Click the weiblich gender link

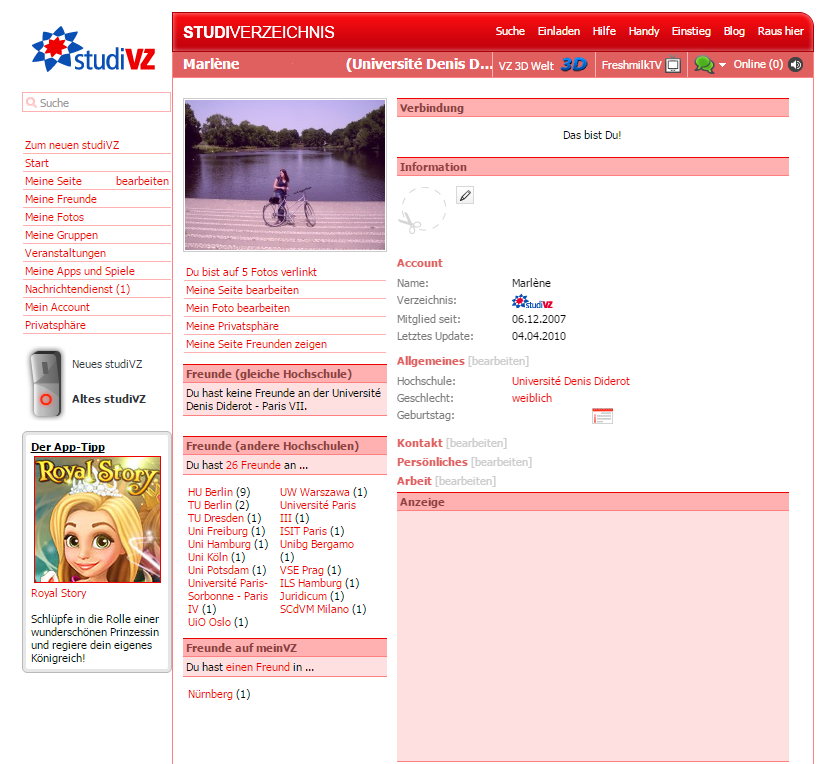point(532,398)
